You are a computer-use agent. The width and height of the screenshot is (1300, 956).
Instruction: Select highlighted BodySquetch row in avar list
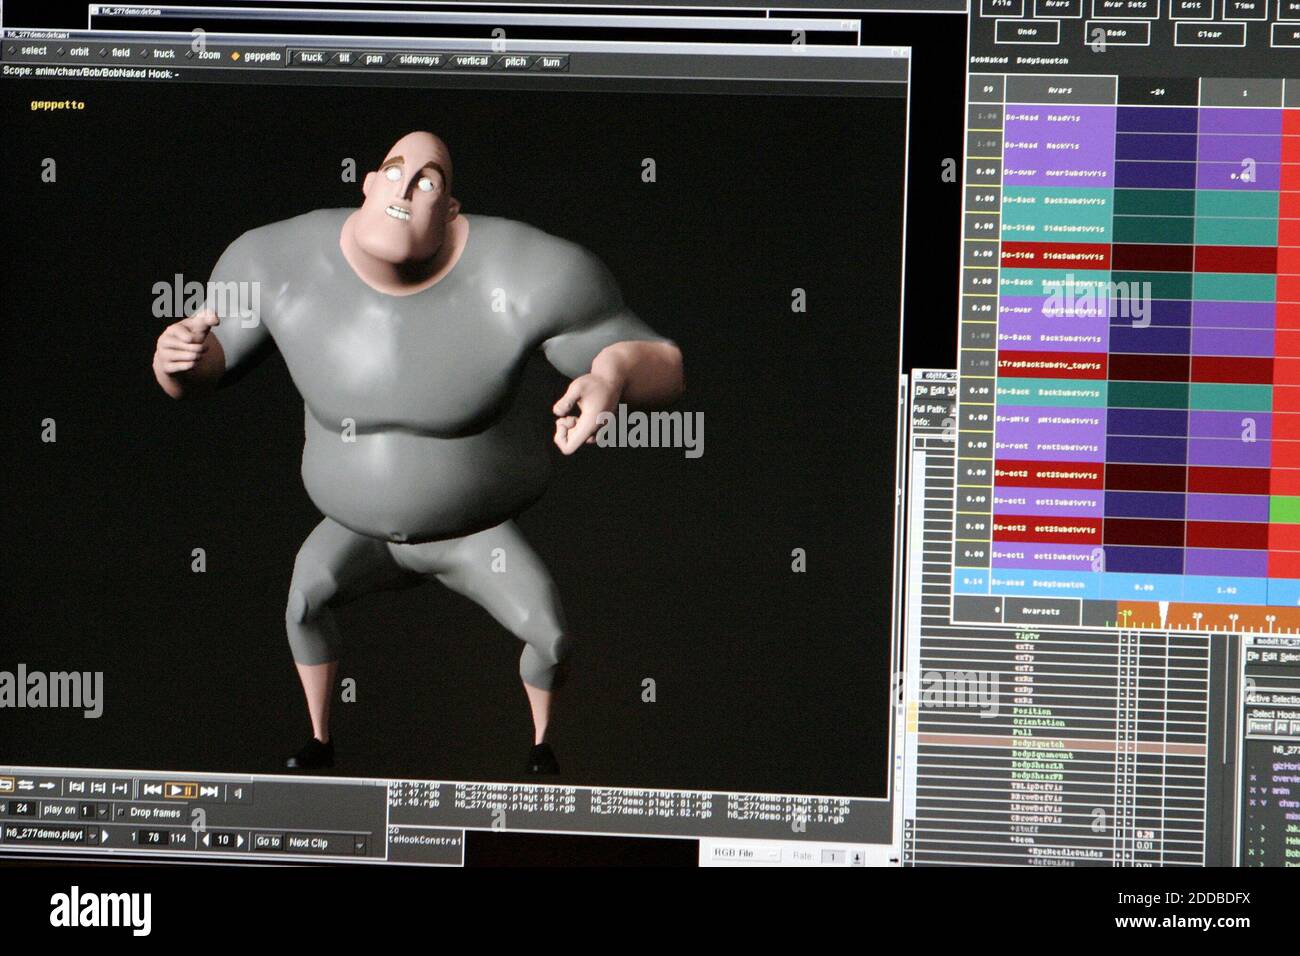click(1062, 744)
